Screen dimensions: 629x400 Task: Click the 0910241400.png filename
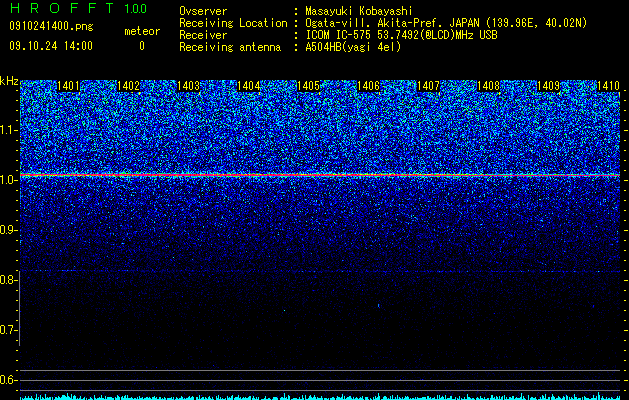pyautogui.click(x=51, y=27)
